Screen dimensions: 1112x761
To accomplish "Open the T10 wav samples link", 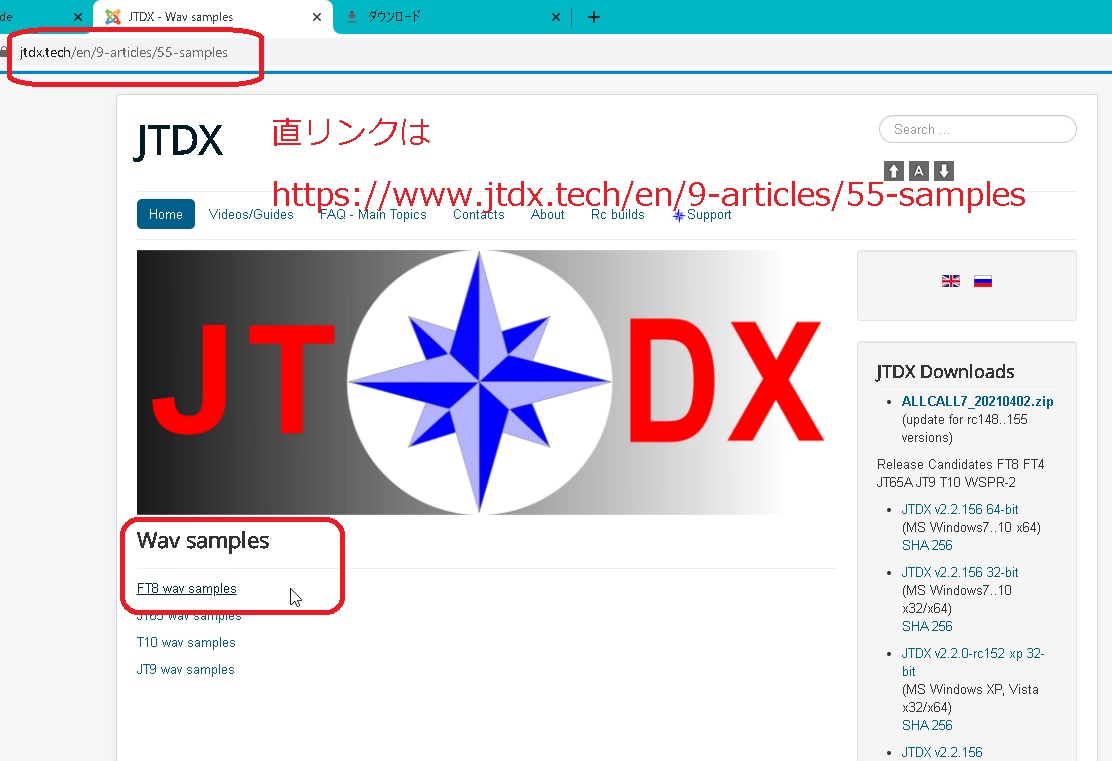I will tap(186, 643).
